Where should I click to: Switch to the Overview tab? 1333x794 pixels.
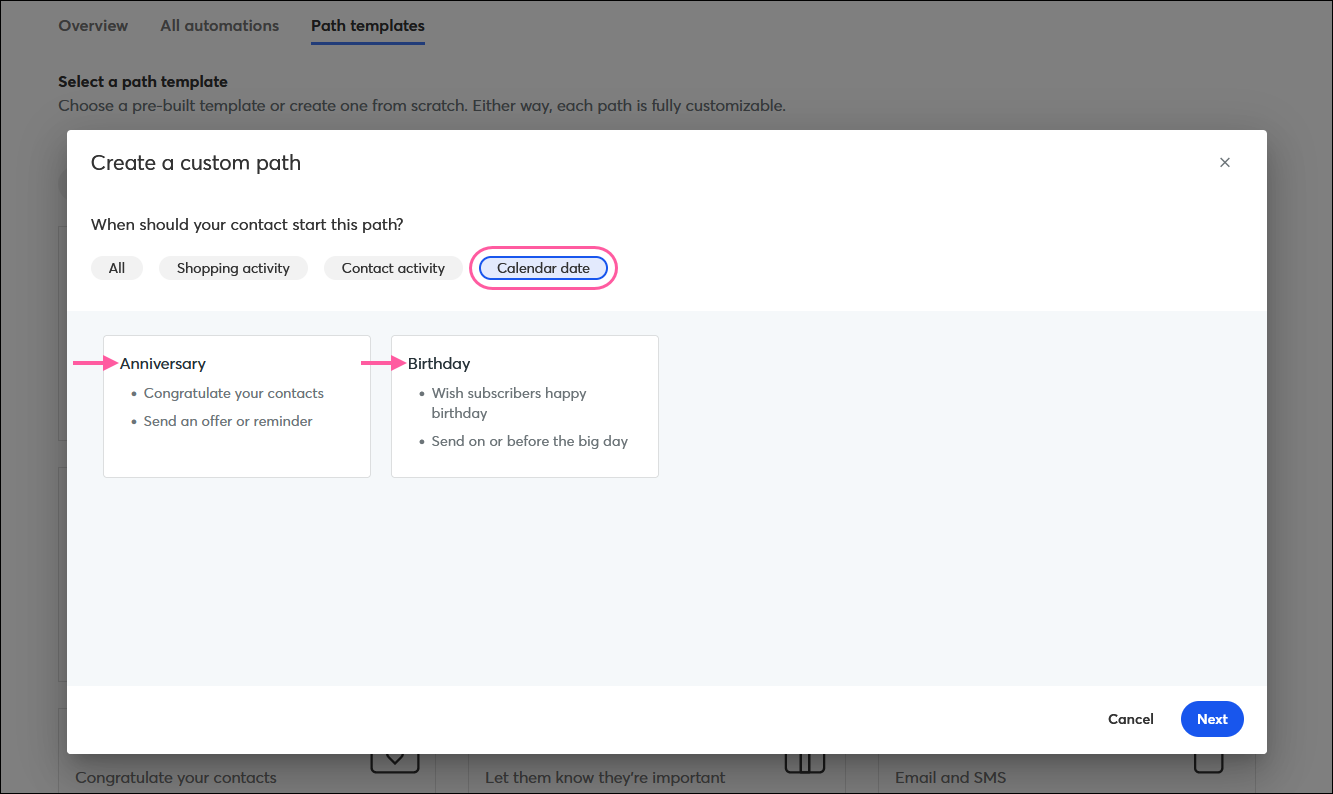(93, 26)
